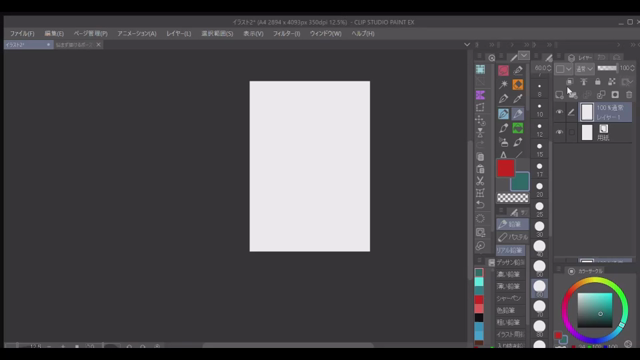This screenshot has height=360, width=640.
Task: Switch to the second document tab
Action: tap(74, 44)
